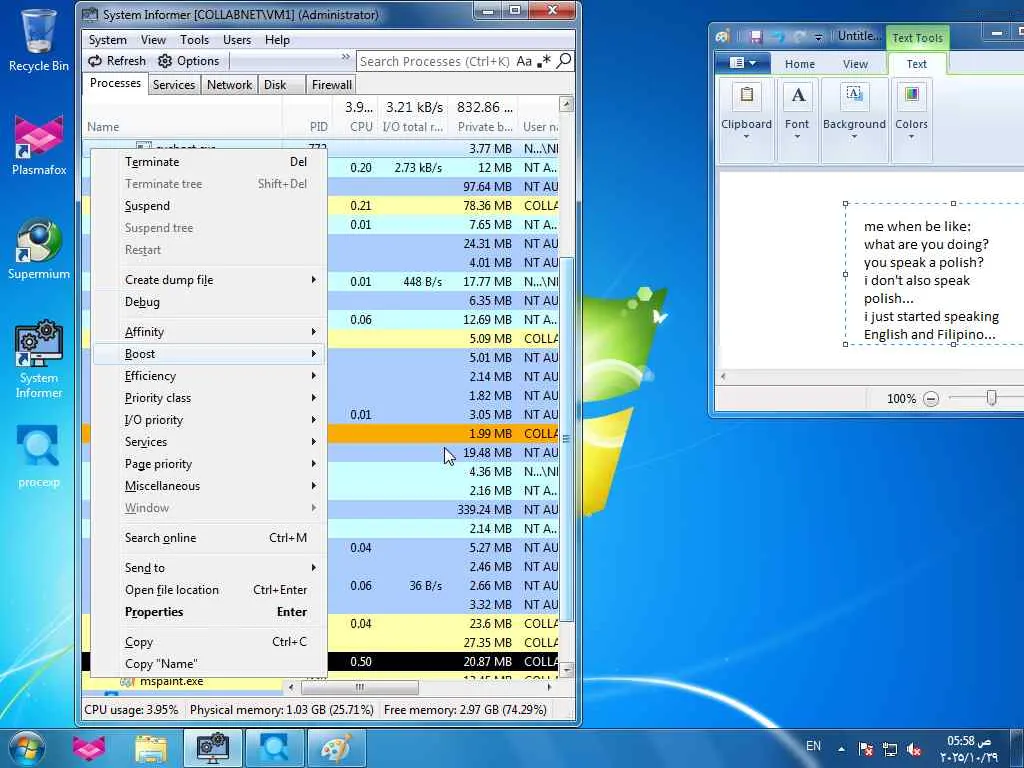Click process list horizontal scrollbar thumb
1024x768 pixels.
pos(360,687)
